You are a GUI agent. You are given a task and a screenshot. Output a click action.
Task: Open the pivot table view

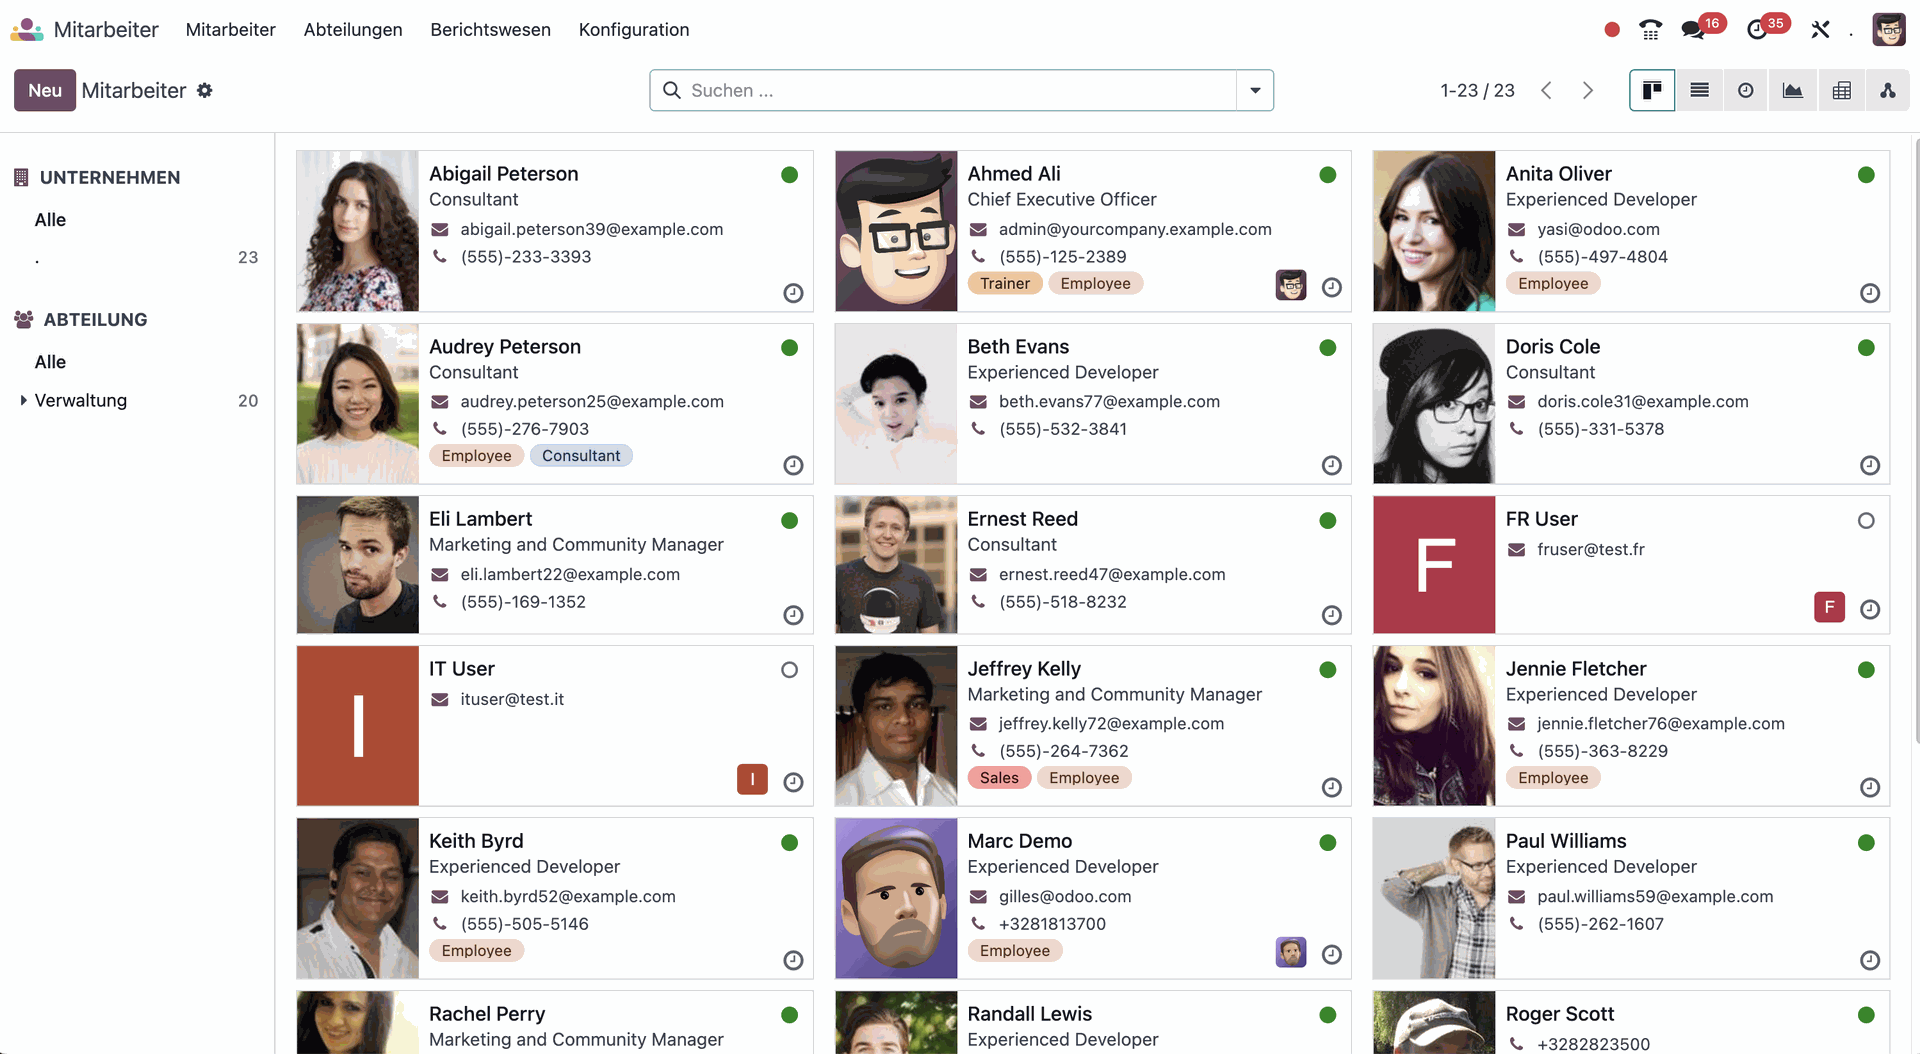point(1841,90)
